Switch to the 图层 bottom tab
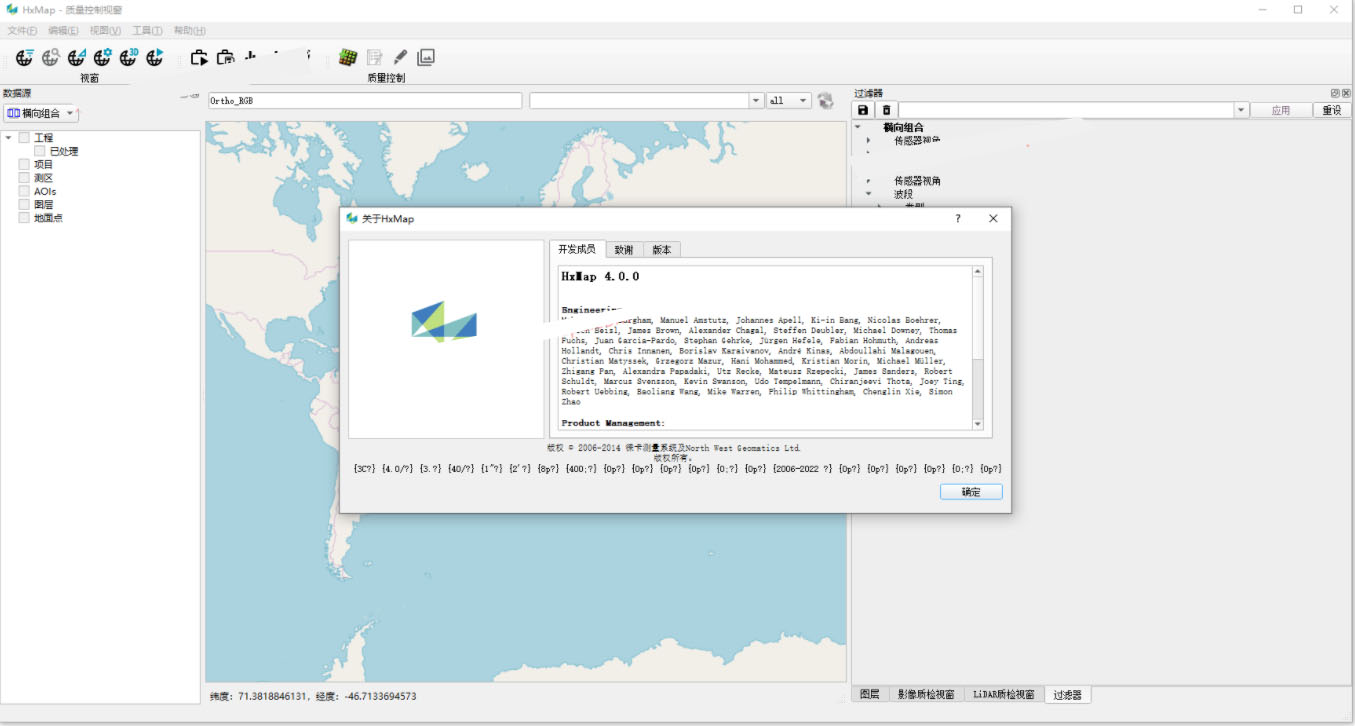The height and width of the screenshot is (726, 1355). [870, 694]
